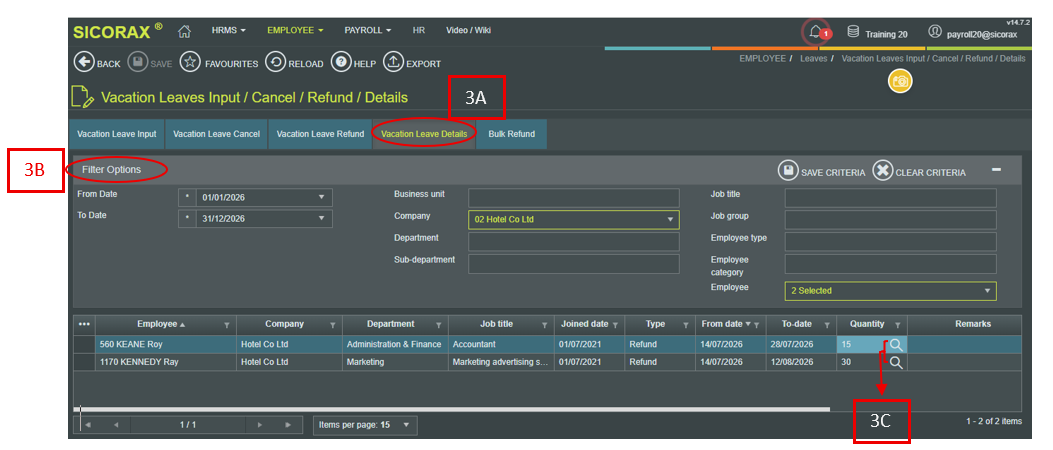Click the filter Job title field

coord(890,197)
